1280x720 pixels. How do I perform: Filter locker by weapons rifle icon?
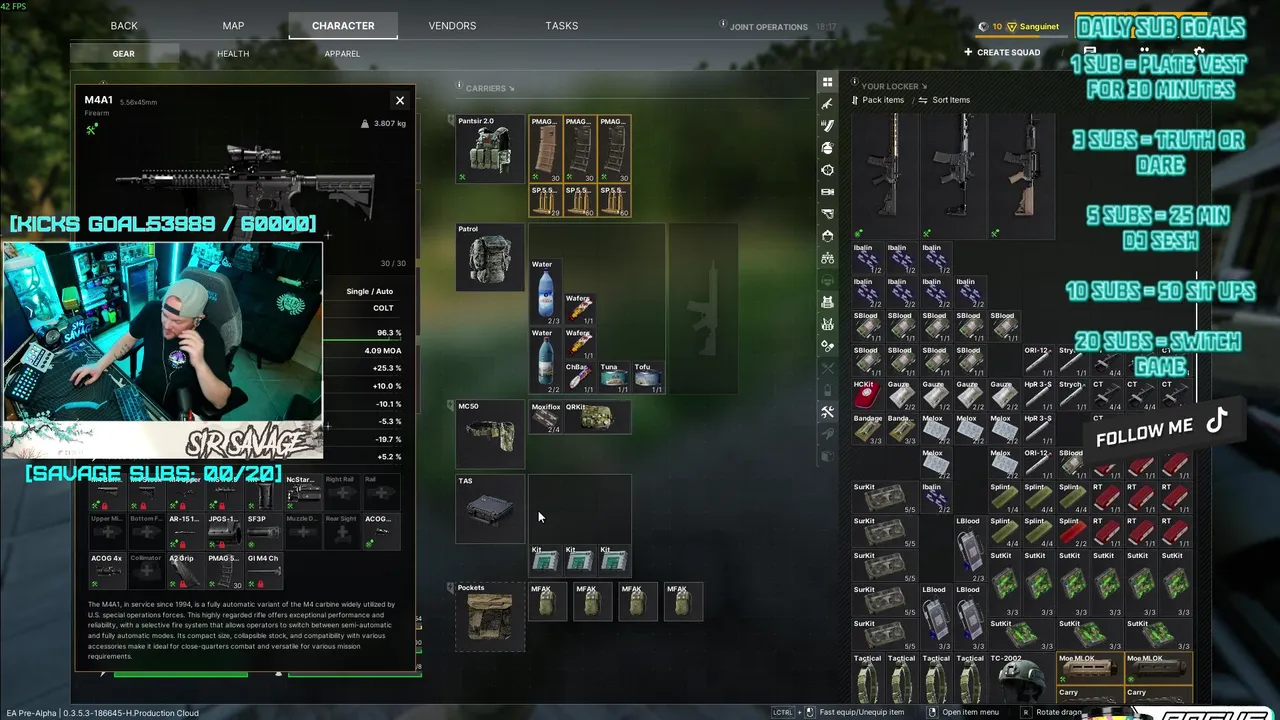point(827,104)
